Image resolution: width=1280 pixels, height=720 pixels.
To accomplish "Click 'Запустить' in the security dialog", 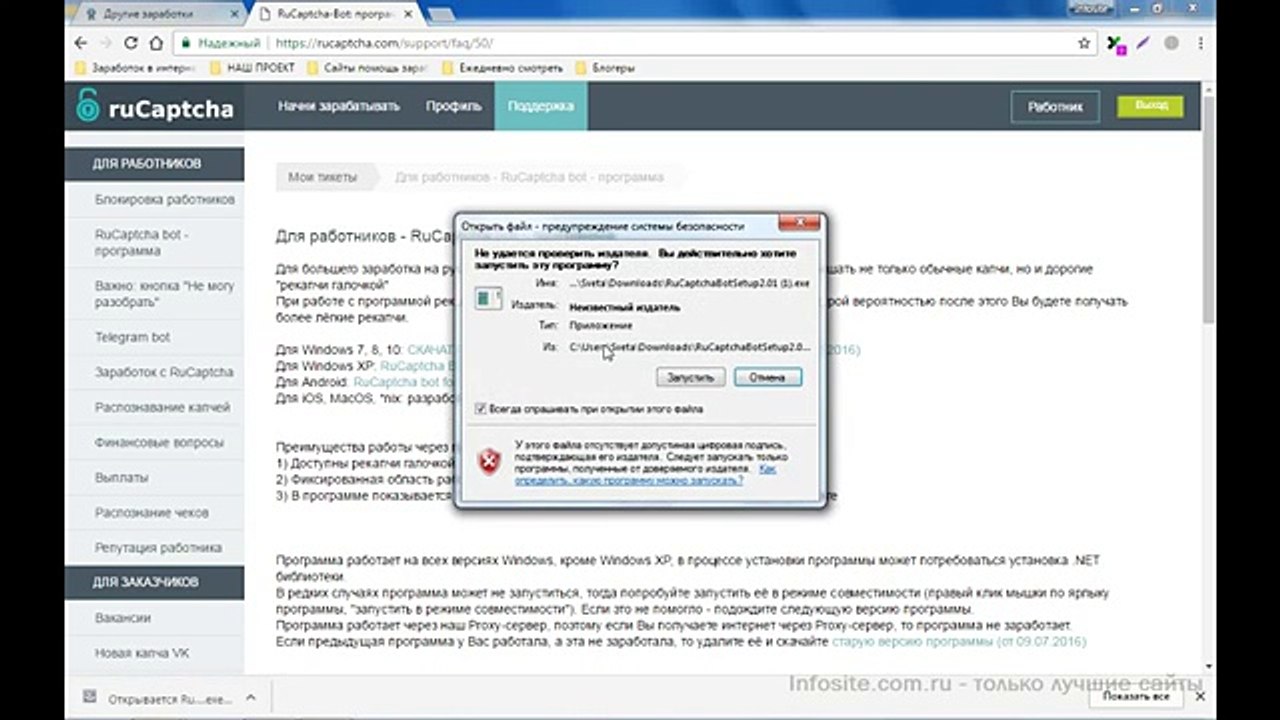I will [691, 377].
